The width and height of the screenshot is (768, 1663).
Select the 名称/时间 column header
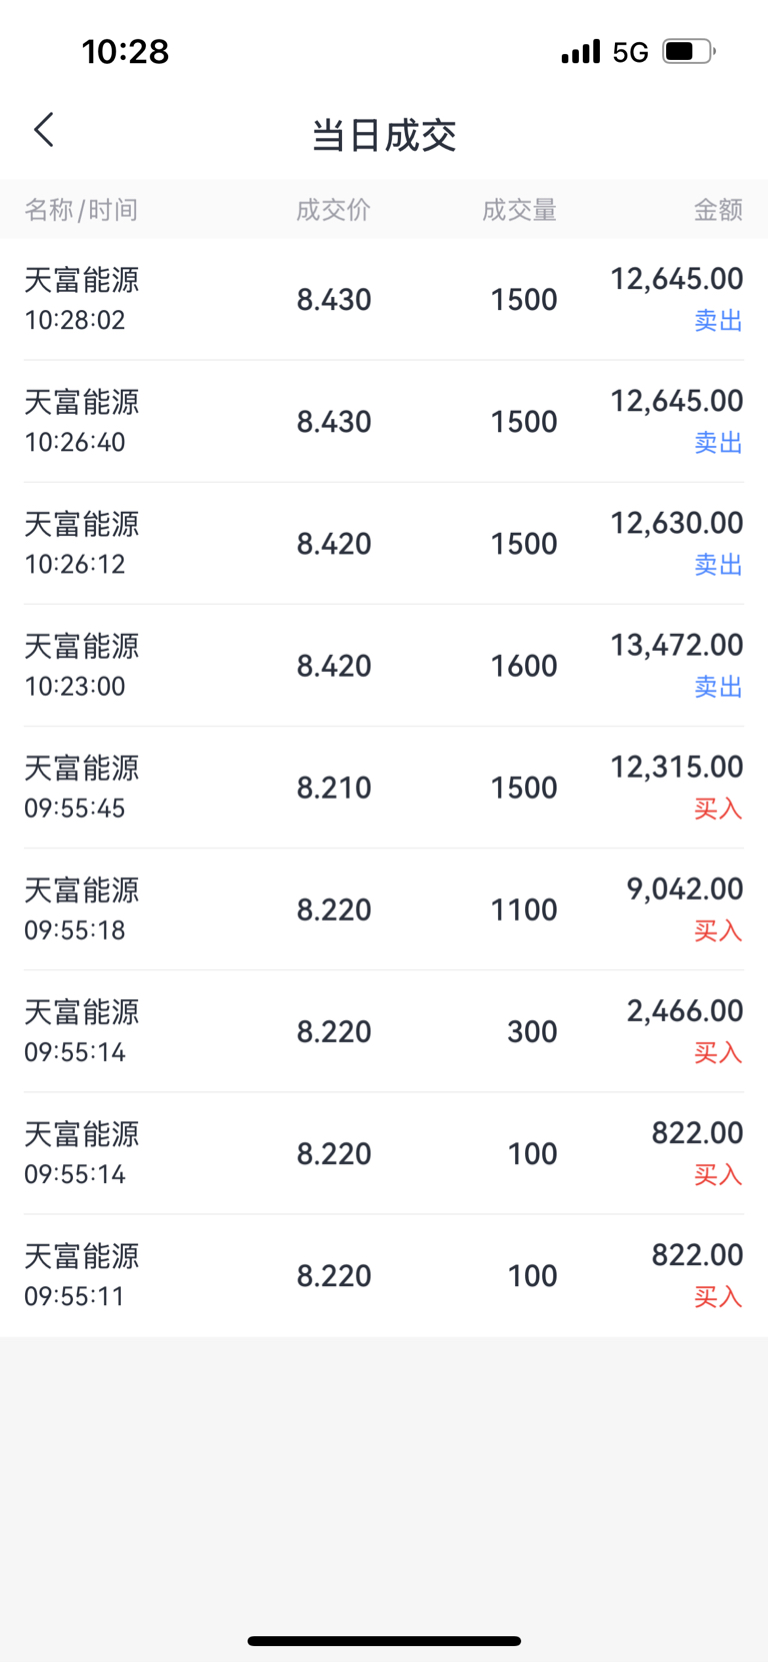(x=81, y=210)
